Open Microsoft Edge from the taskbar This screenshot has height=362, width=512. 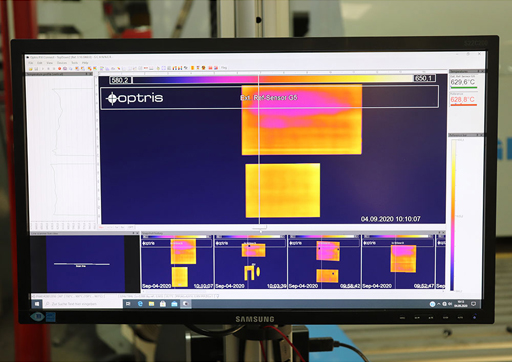[x=140, y=304]
